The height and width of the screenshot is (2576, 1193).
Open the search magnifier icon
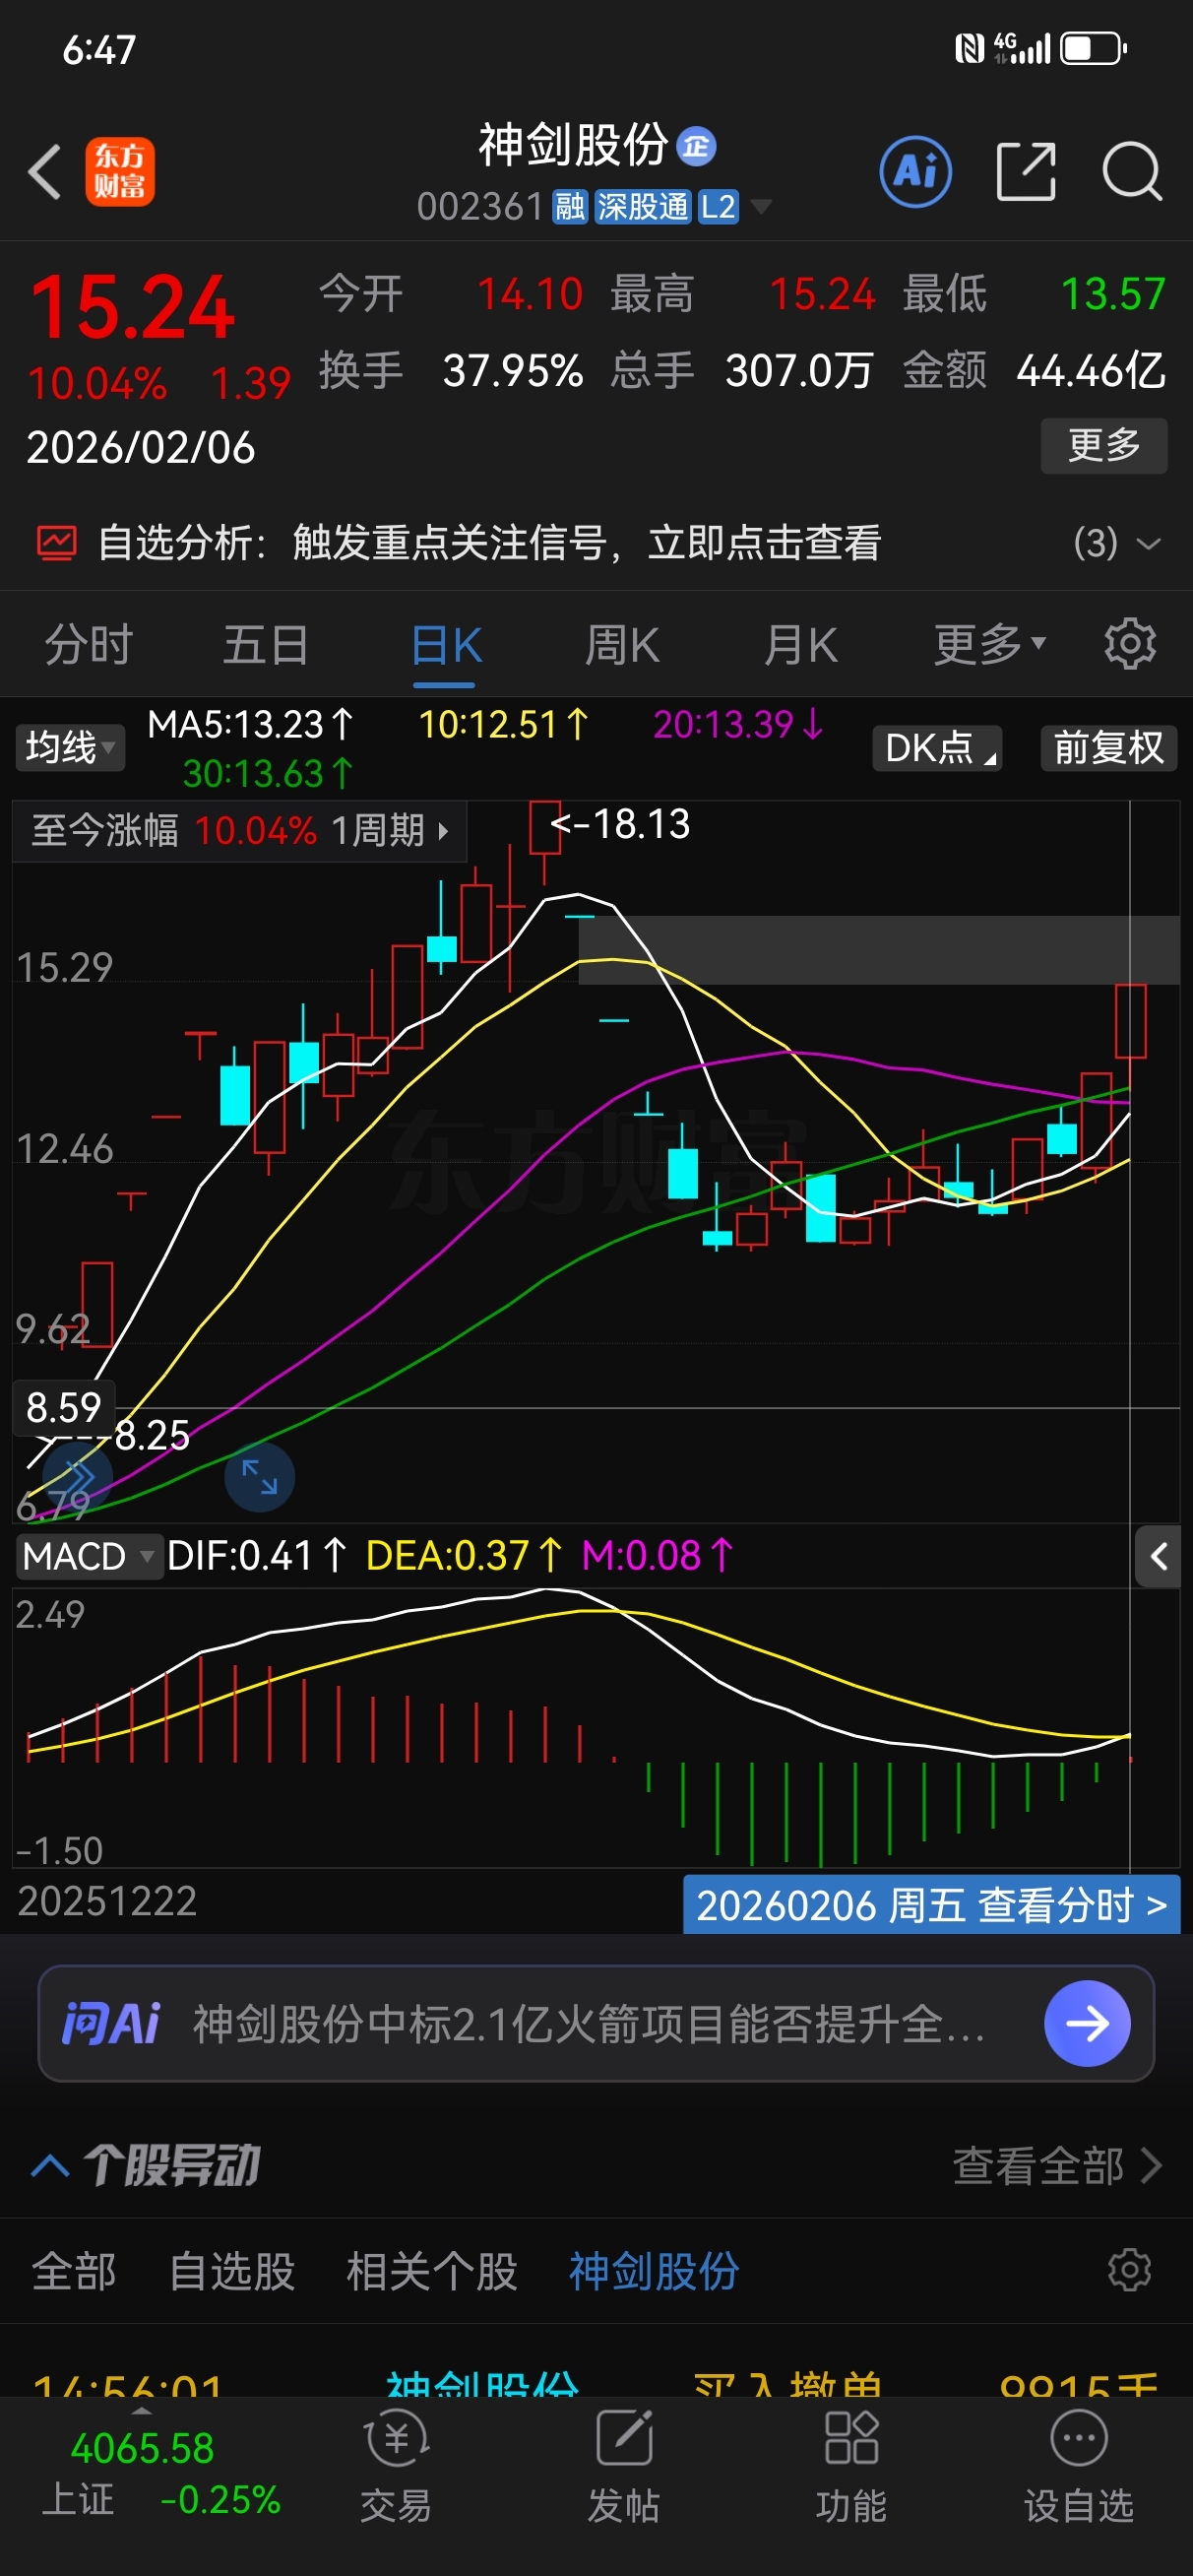click(1132, 172)
